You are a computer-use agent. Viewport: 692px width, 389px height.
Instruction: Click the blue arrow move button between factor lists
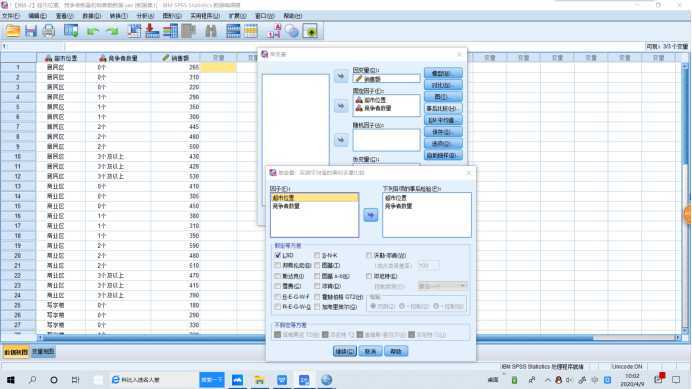tap(370, 215)
